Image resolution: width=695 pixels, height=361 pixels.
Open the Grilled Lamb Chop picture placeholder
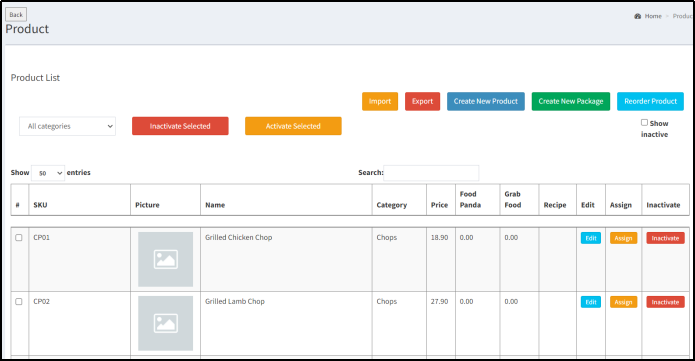pyautogui.click(x=165, y=323)
